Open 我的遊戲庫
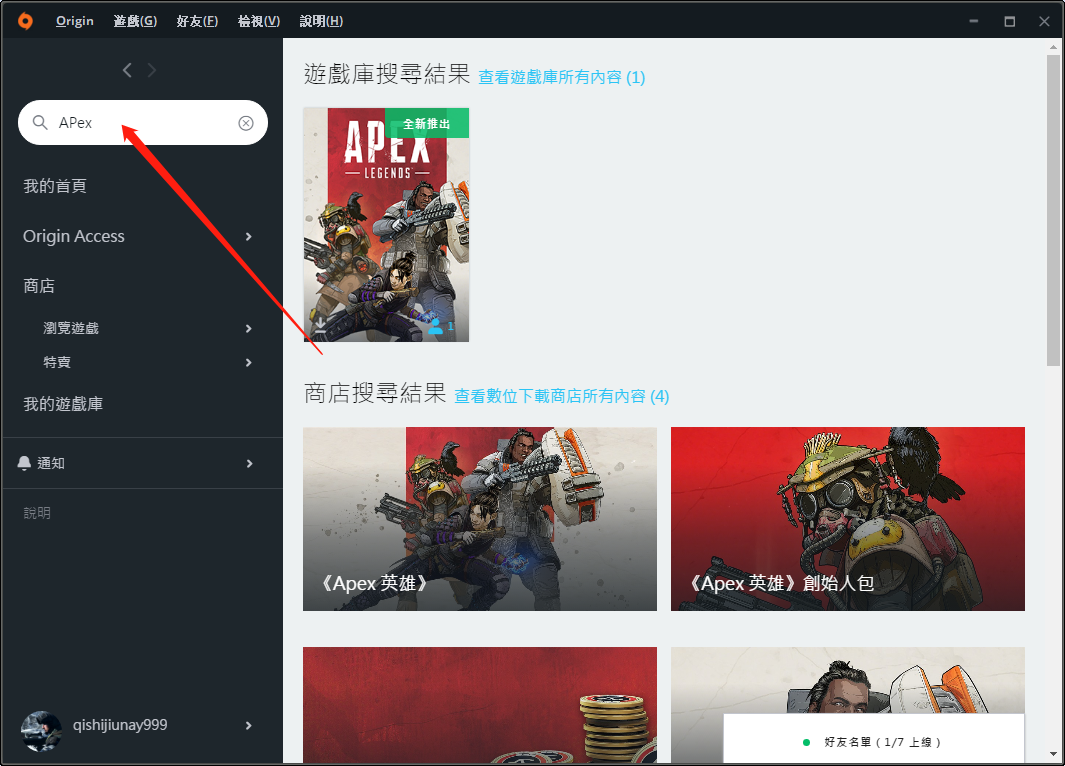The image size is (1065, 766). (63, 404)
